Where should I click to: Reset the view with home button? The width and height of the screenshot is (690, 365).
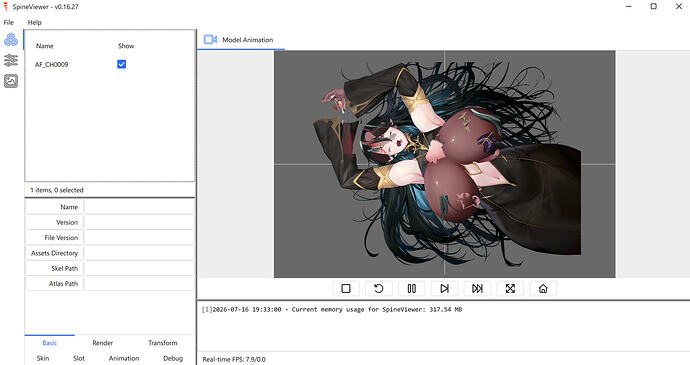(543, 288)
